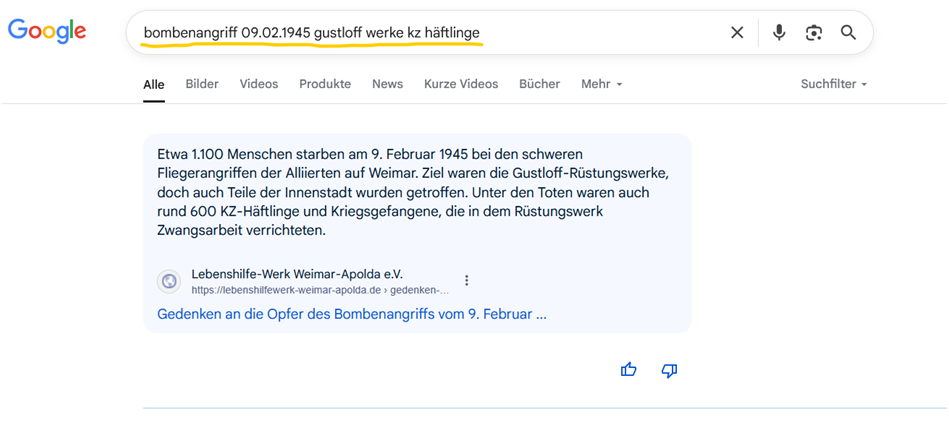
Task: Rate the snippet with thumbs up
Action: click(x=628, y=370)
